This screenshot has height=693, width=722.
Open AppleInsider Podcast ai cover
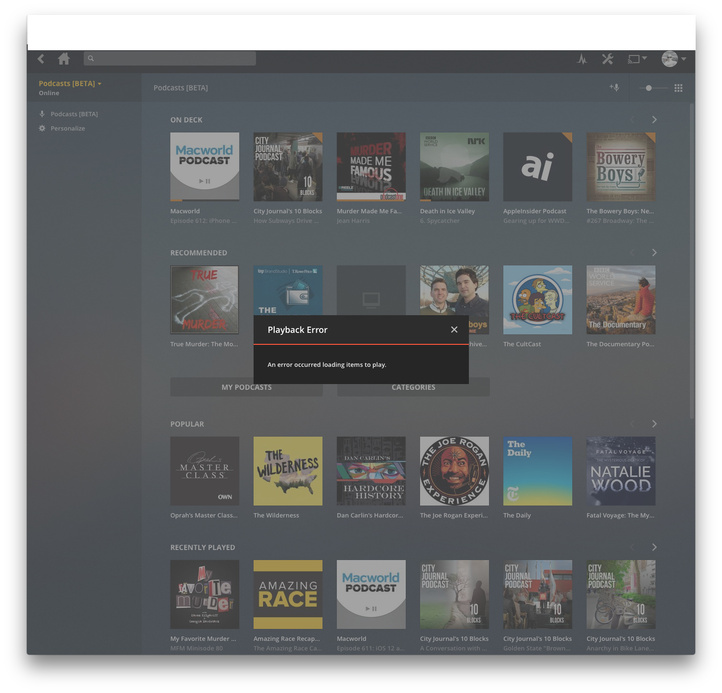[537, 167]
